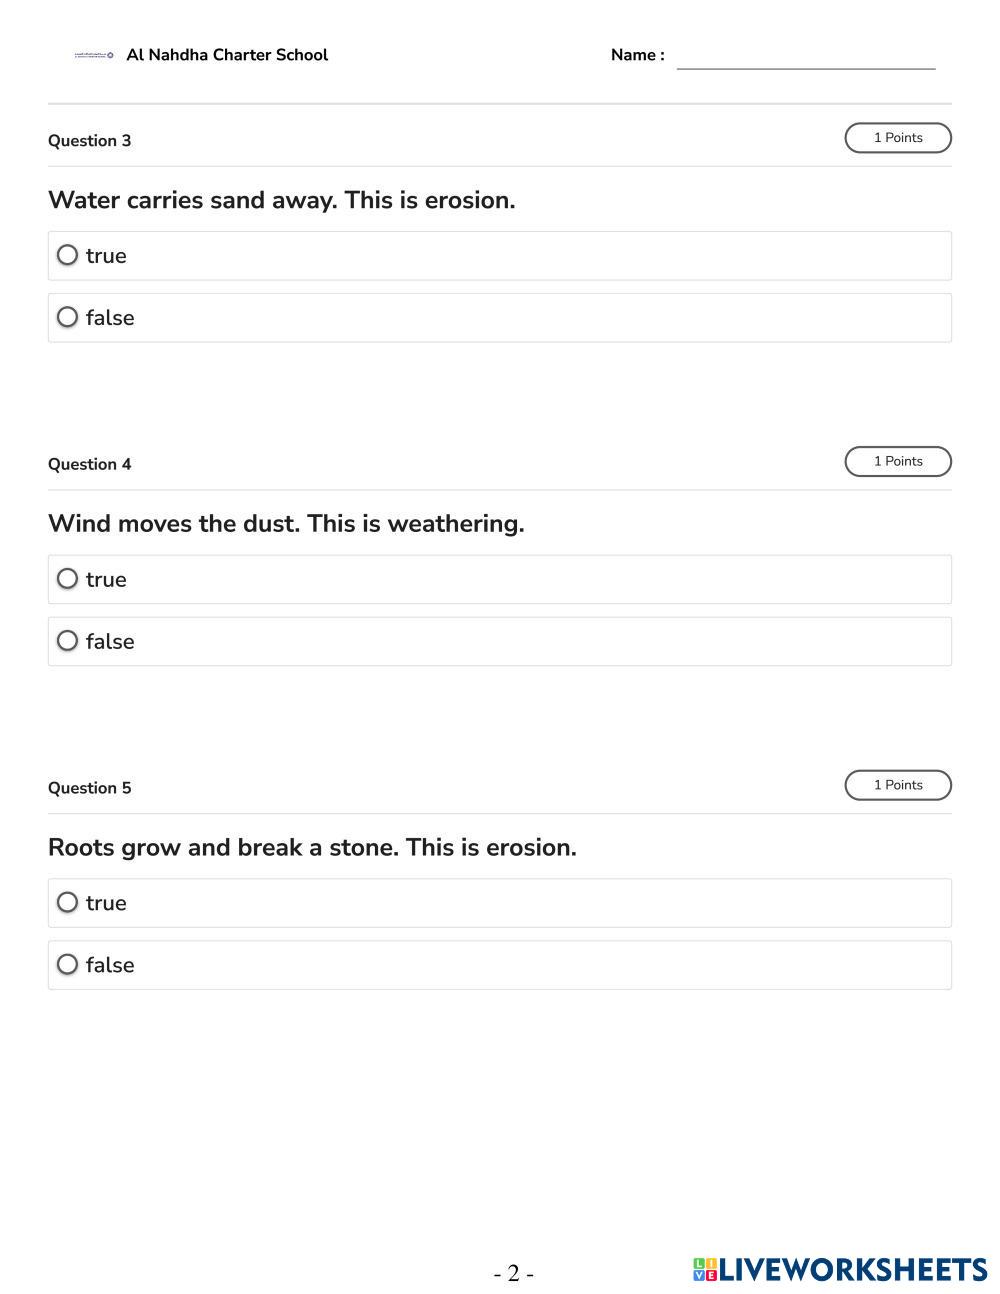Click the 'Roots grow and break a stone' statement
This screenshot has width=1000, height=1294.
click(312, 848)
